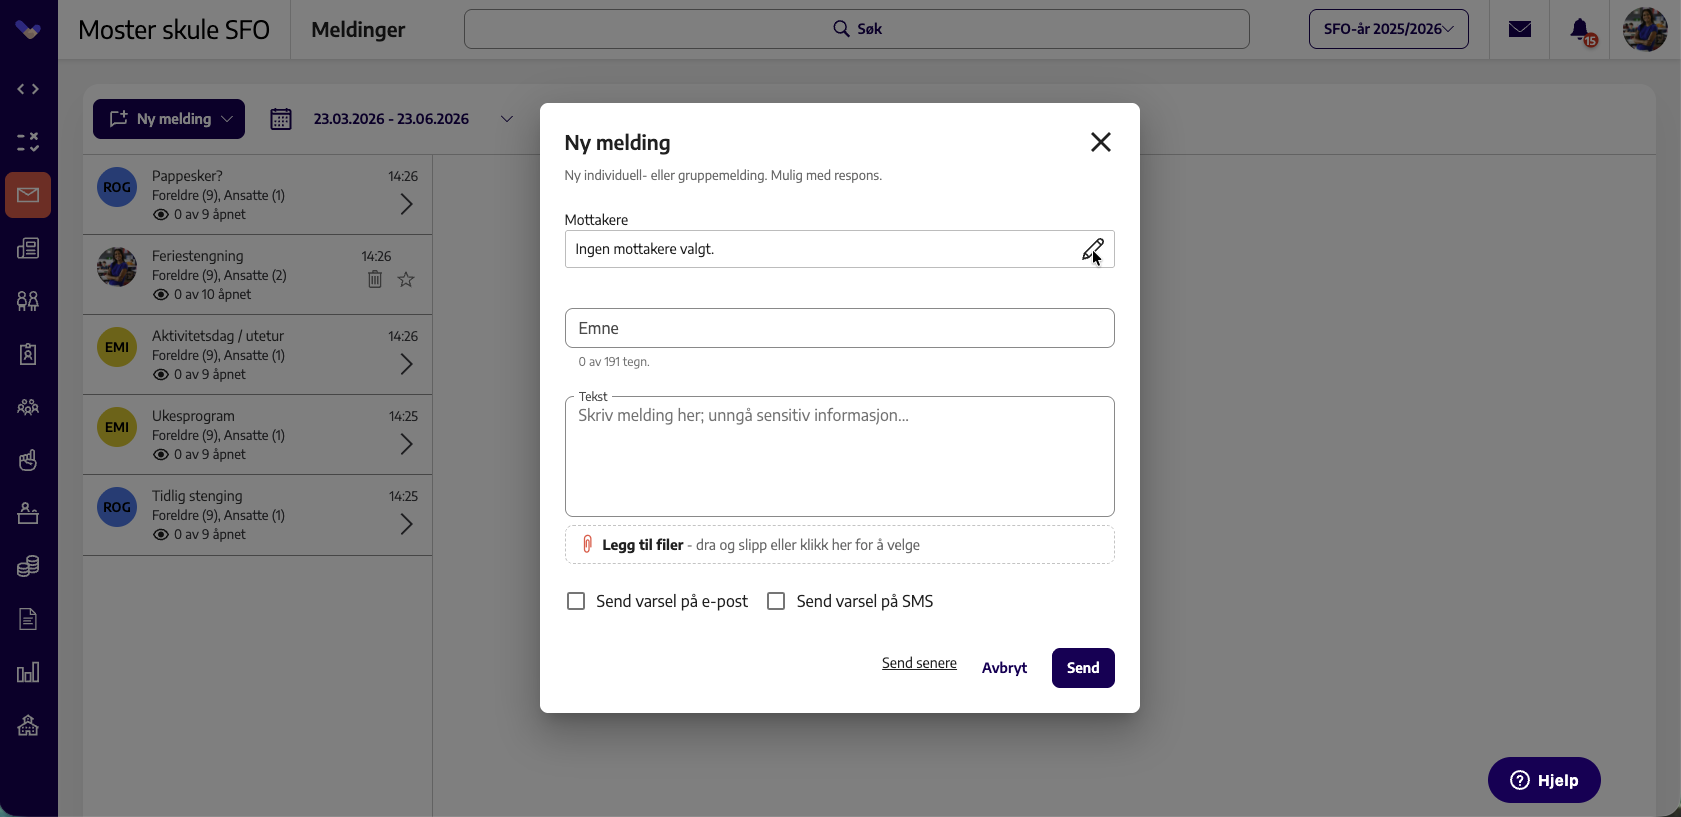Open the Ukesprogram message entry
This screenshot has height=817, width=1681.
pyautogui.click(x=258, y=435)
